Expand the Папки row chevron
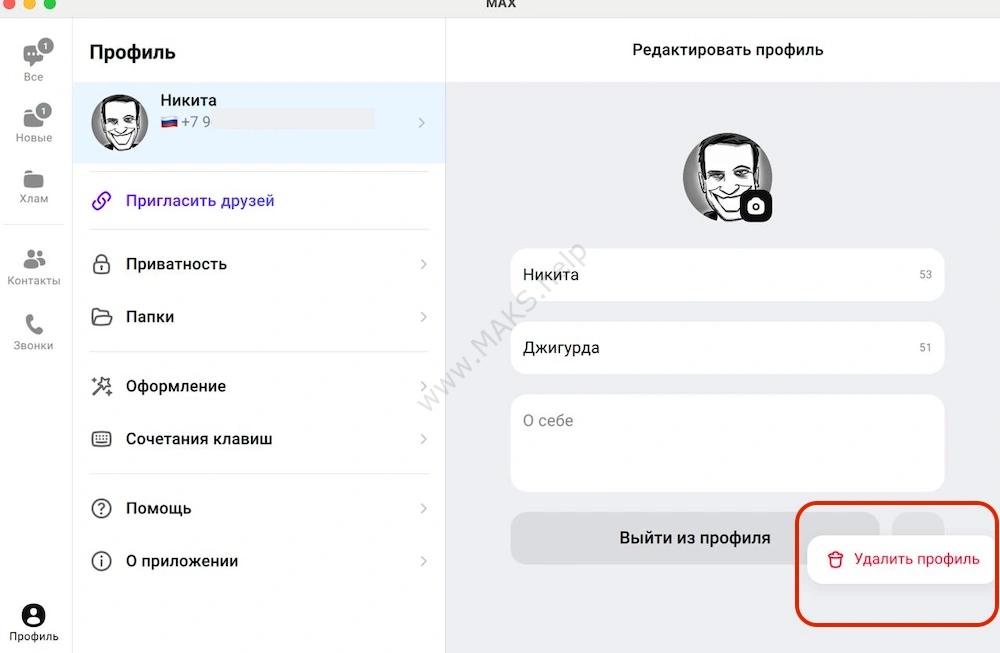1000x653 pixels. [x=423, y=317]
